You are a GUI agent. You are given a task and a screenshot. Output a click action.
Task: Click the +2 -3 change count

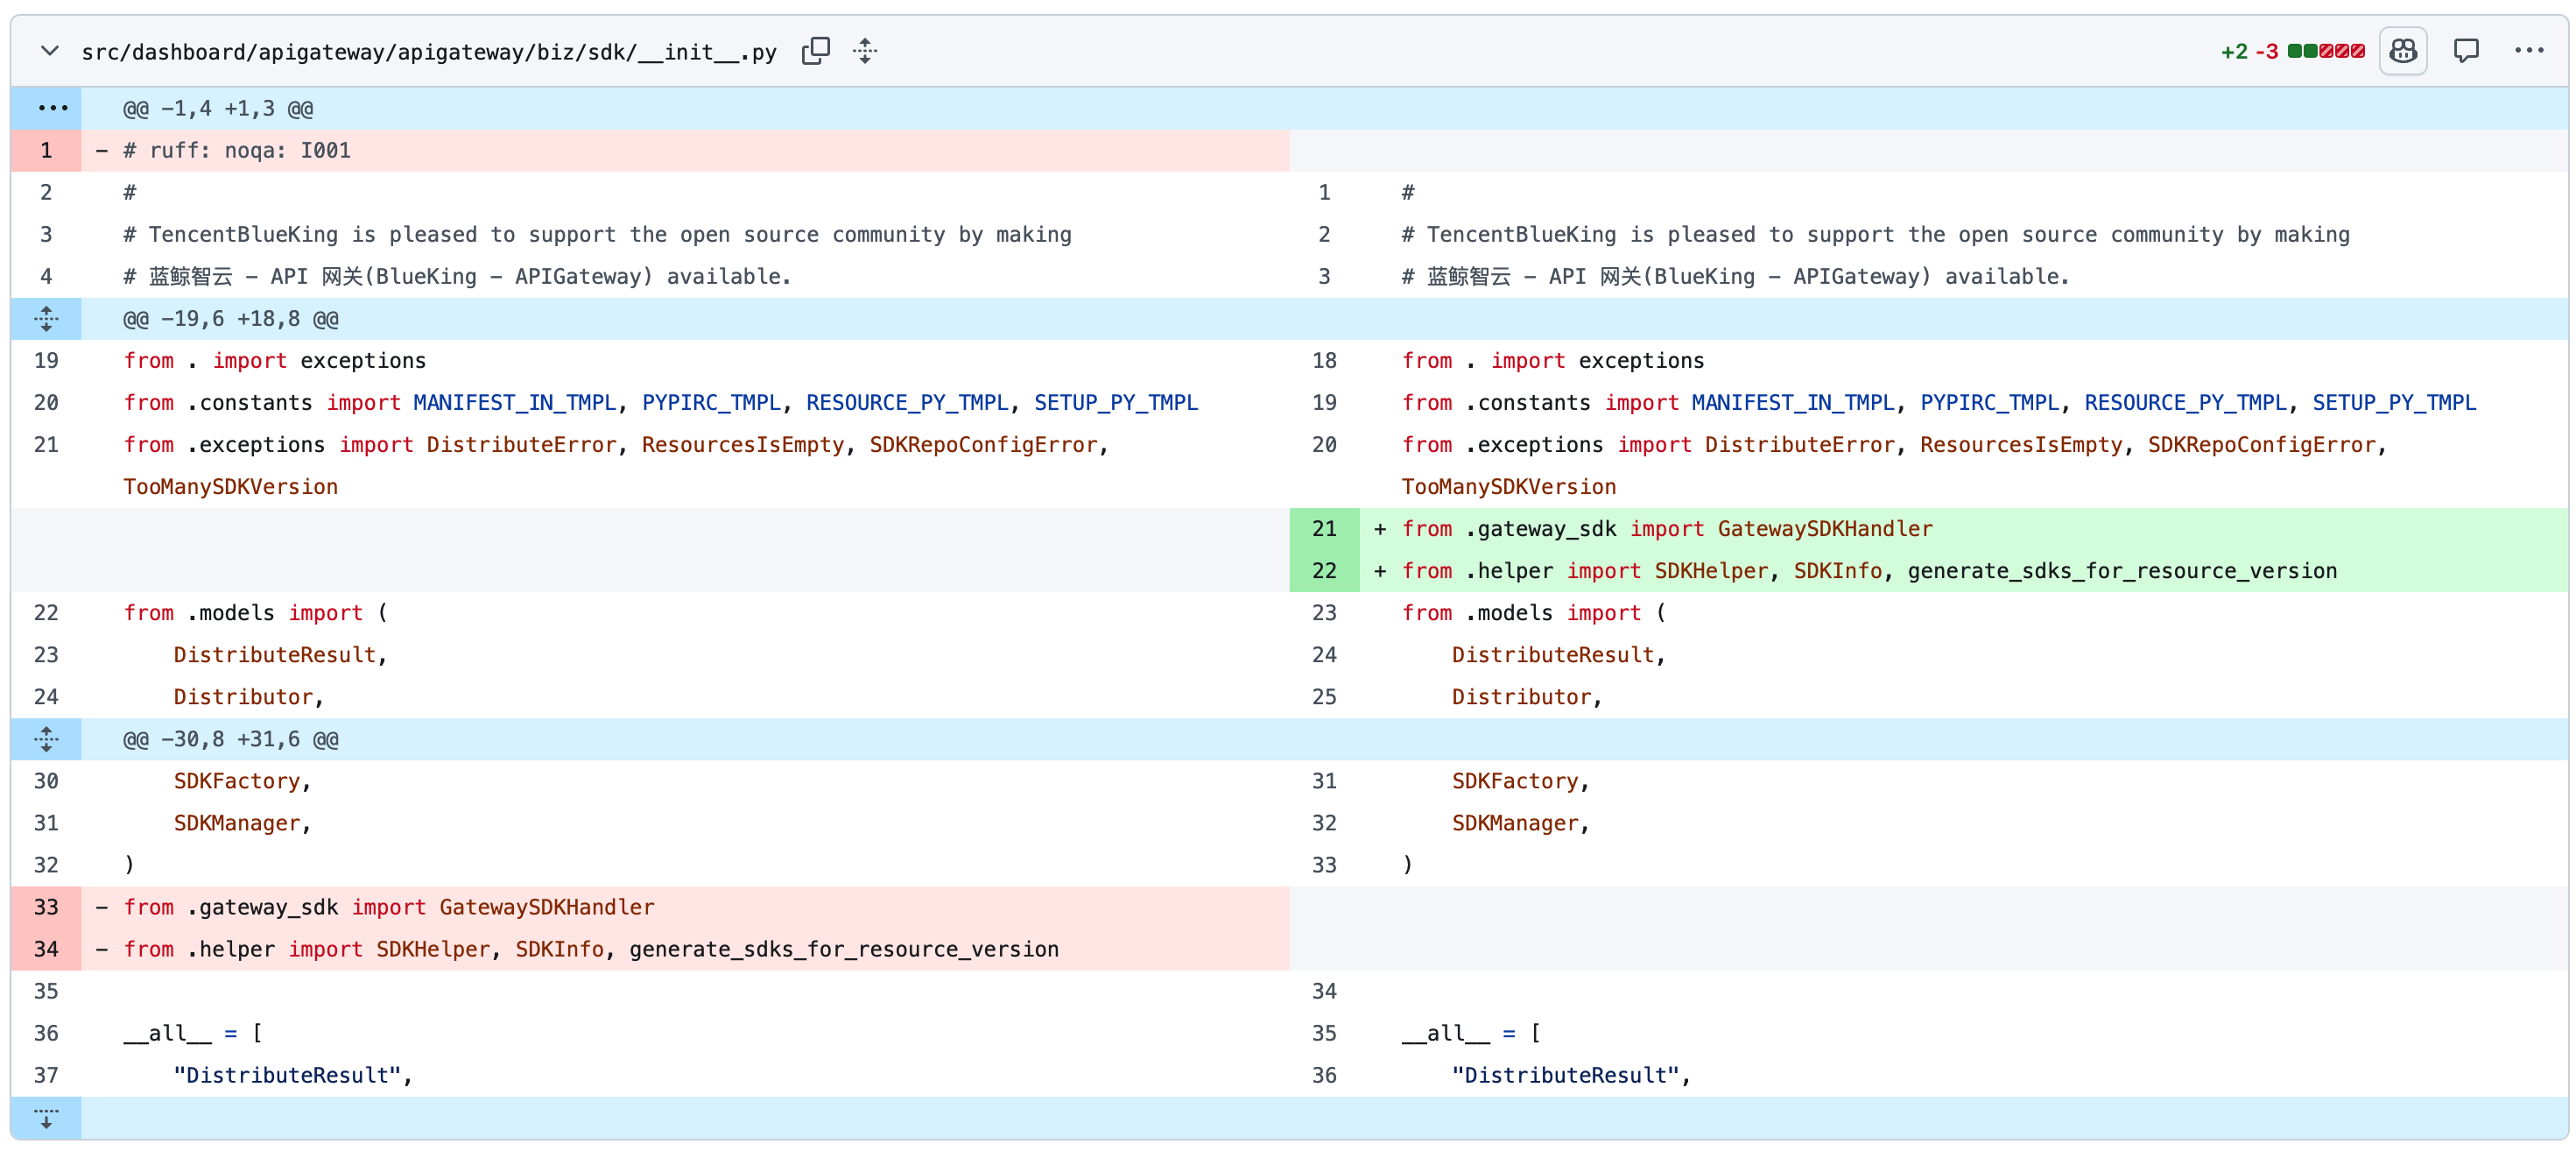pos(2249,52)
